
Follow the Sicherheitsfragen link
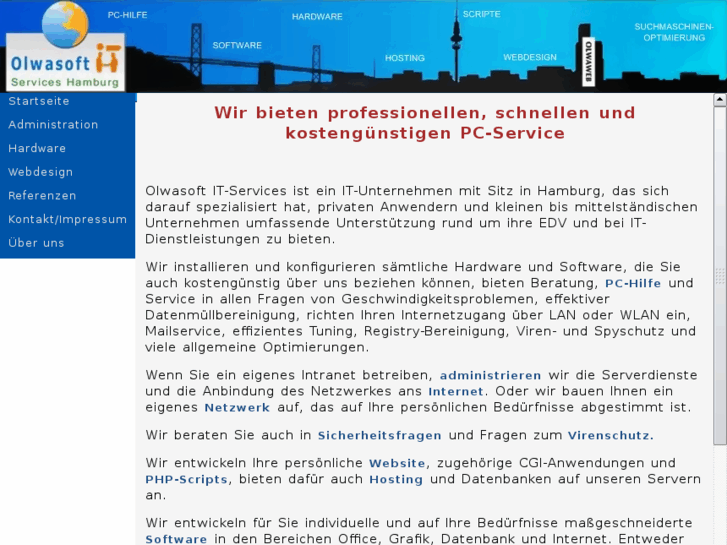coord(379,436)
